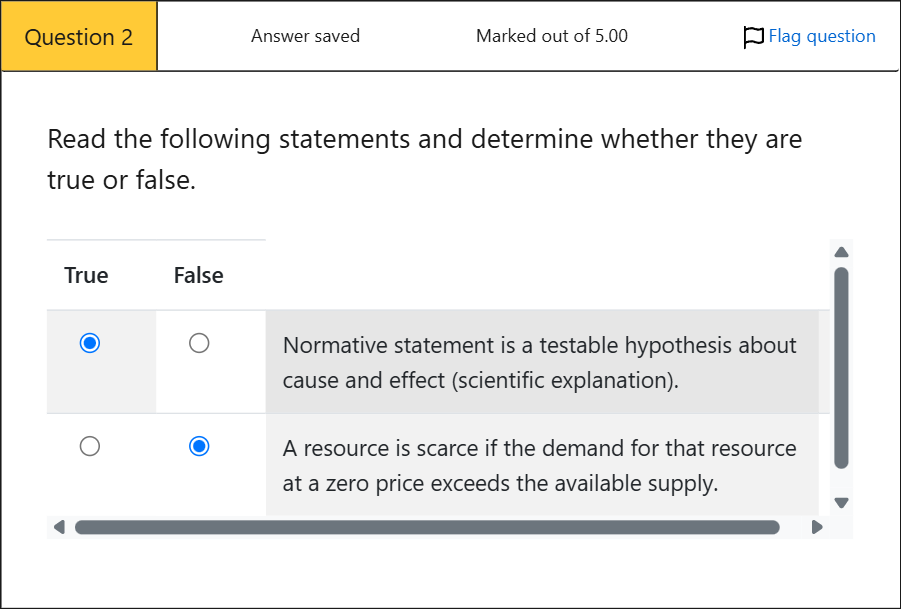Image resolution: width=901 pixels, height=609 pixels.
Task: Click the question prompt about true or false
Action: tap(424, 159)
